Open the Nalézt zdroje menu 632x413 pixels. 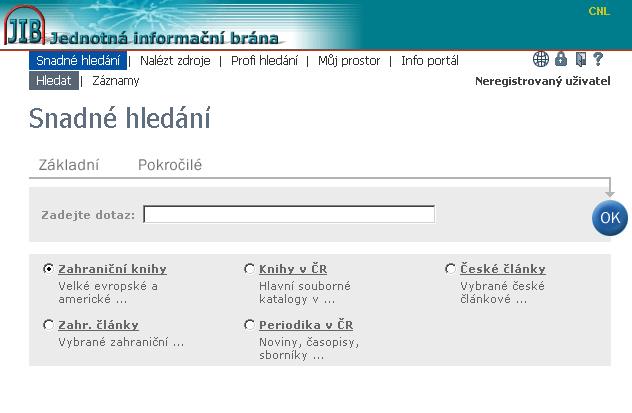pyautogui.click(x=175, y=61)
